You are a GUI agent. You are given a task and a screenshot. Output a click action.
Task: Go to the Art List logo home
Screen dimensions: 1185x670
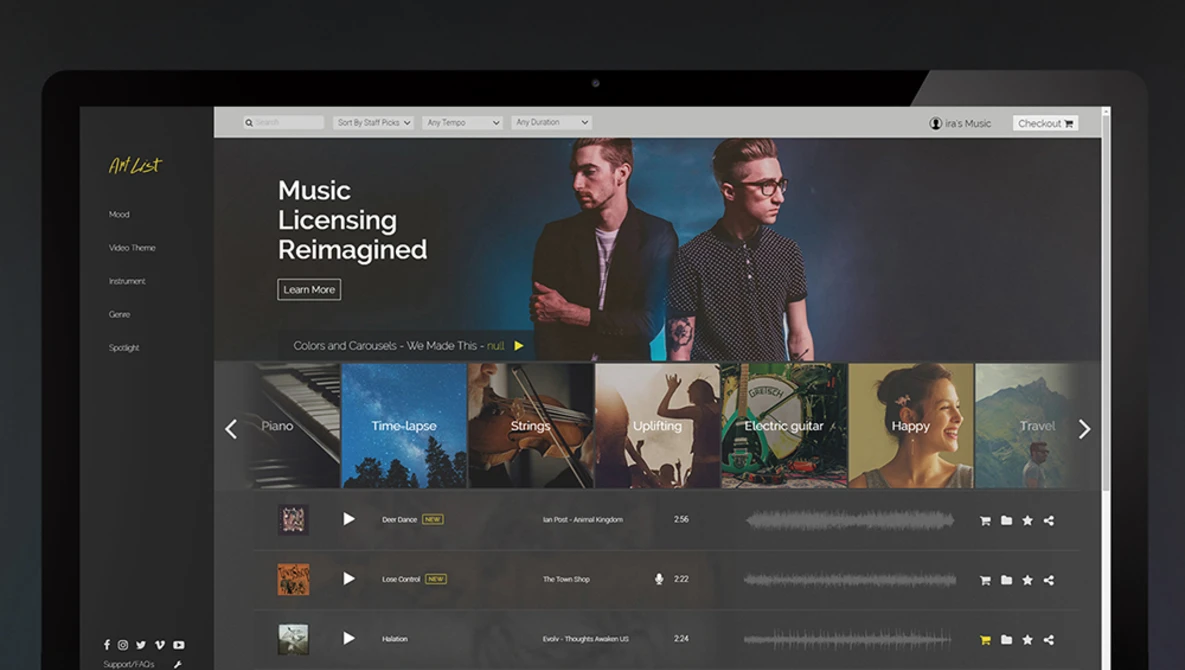tap(135, 165)
